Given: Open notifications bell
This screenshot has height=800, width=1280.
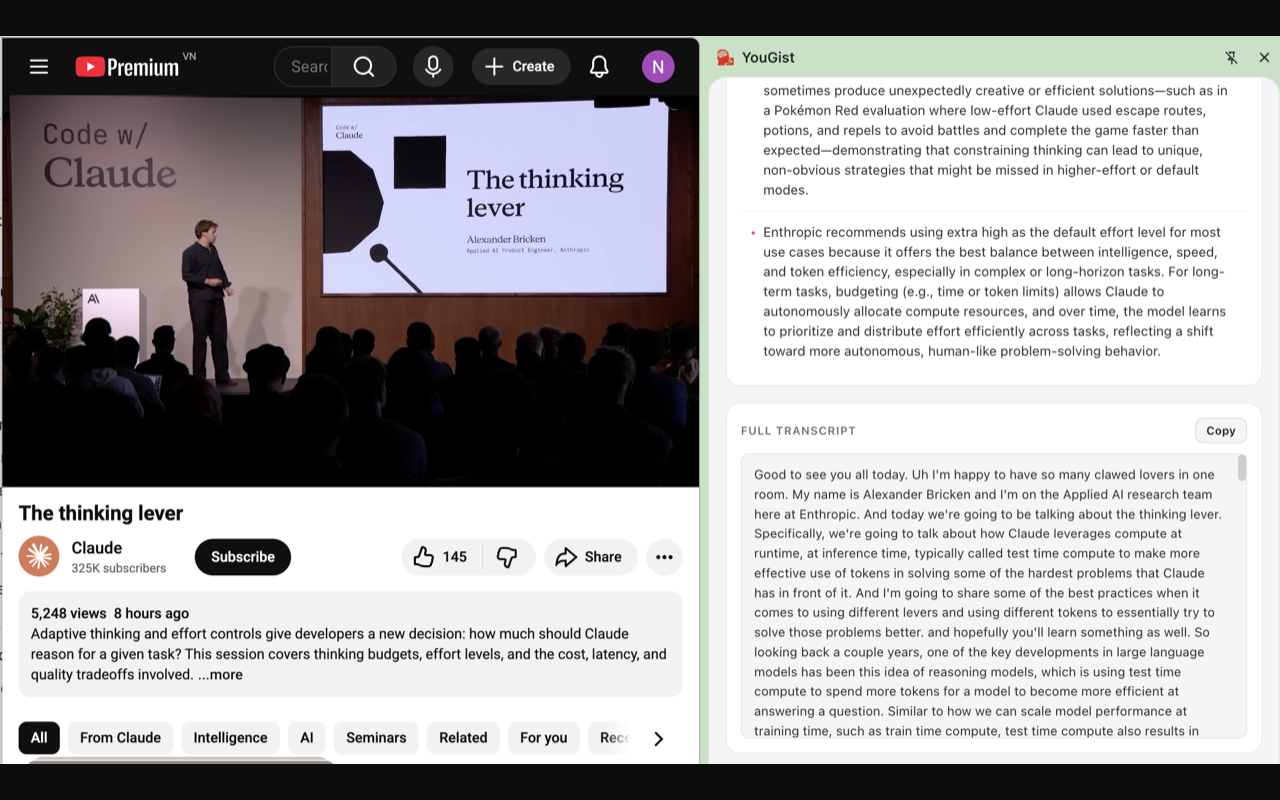Looking at the screenshot, I should (599, 67).
